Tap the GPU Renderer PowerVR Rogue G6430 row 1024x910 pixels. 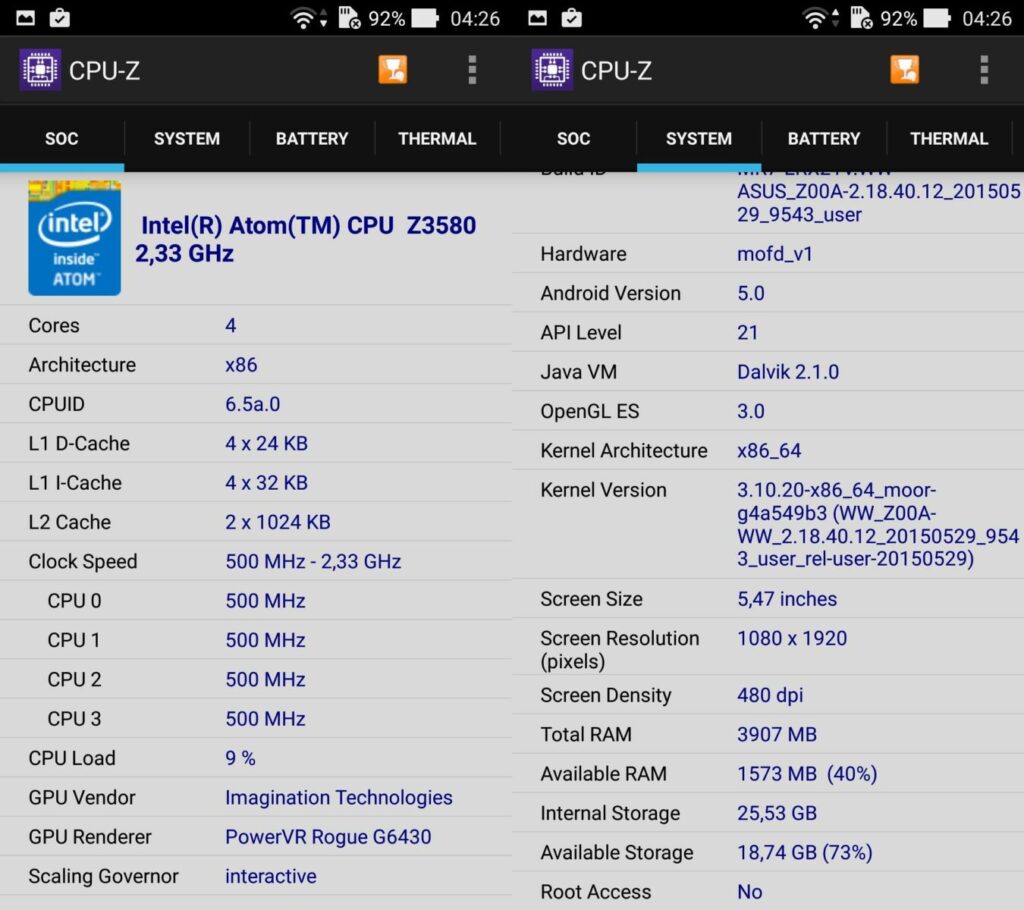(x=256, y=837)
